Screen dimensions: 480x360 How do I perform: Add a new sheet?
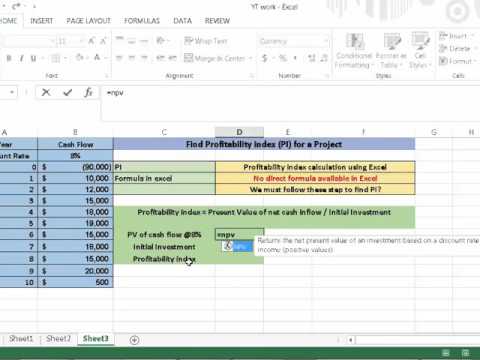point(134,340)
